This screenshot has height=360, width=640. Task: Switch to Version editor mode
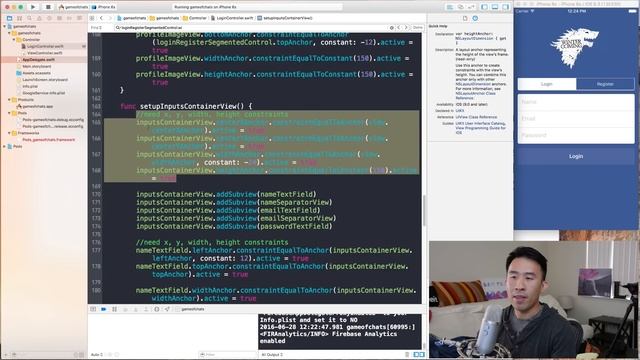pos(471,7)
